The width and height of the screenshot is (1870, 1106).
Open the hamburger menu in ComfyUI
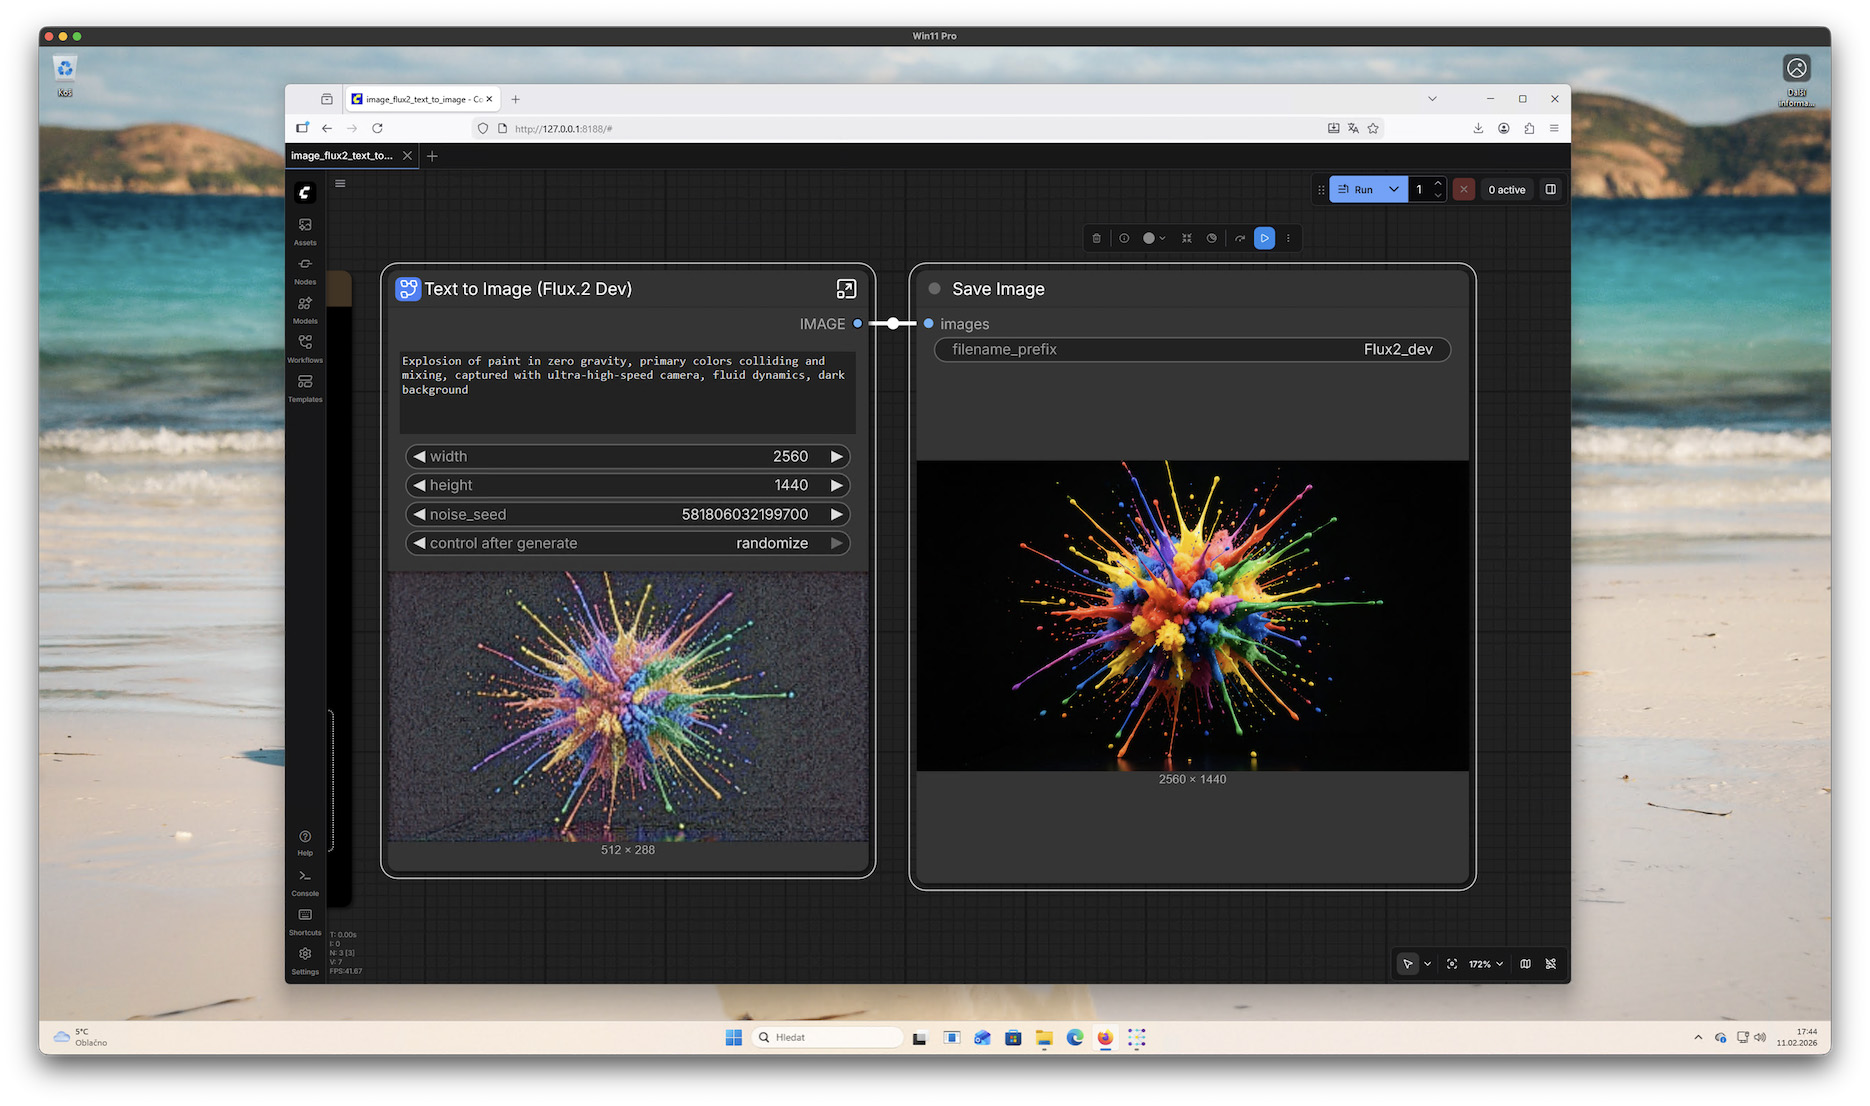pos(340,184)
